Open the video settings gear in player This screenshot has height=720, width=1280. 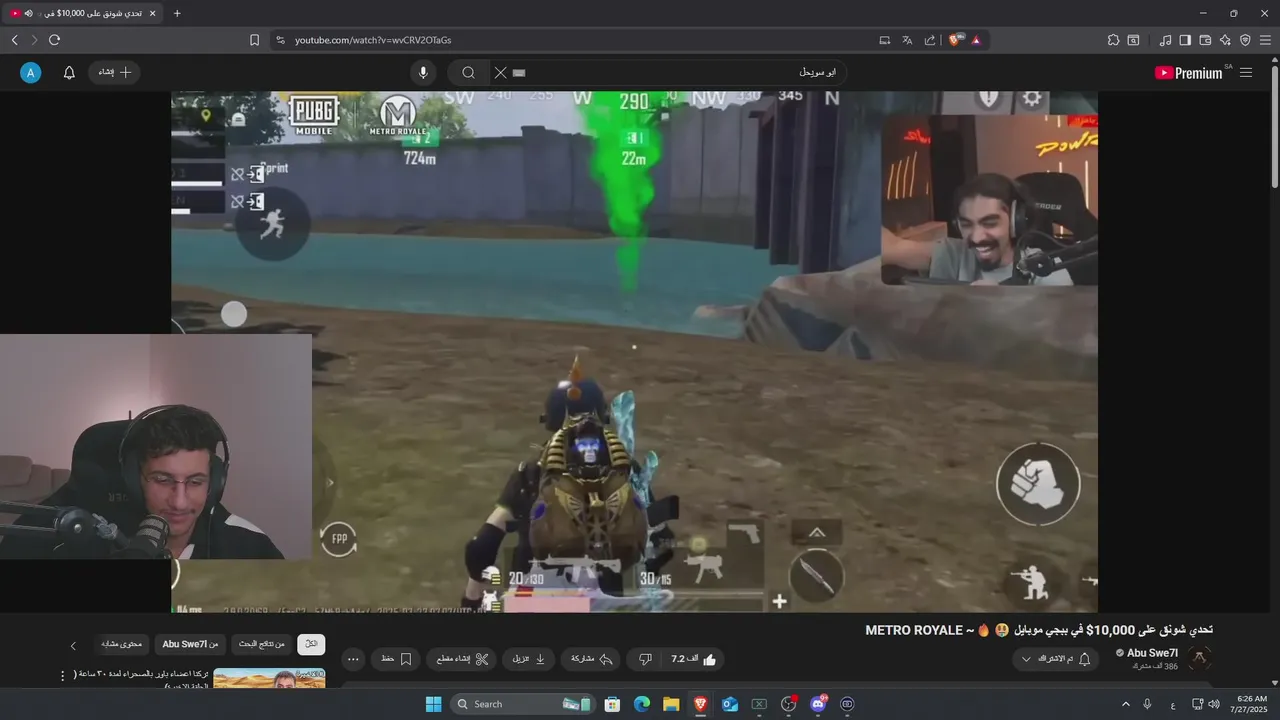pyautogui.click(x=1032, y=98)
